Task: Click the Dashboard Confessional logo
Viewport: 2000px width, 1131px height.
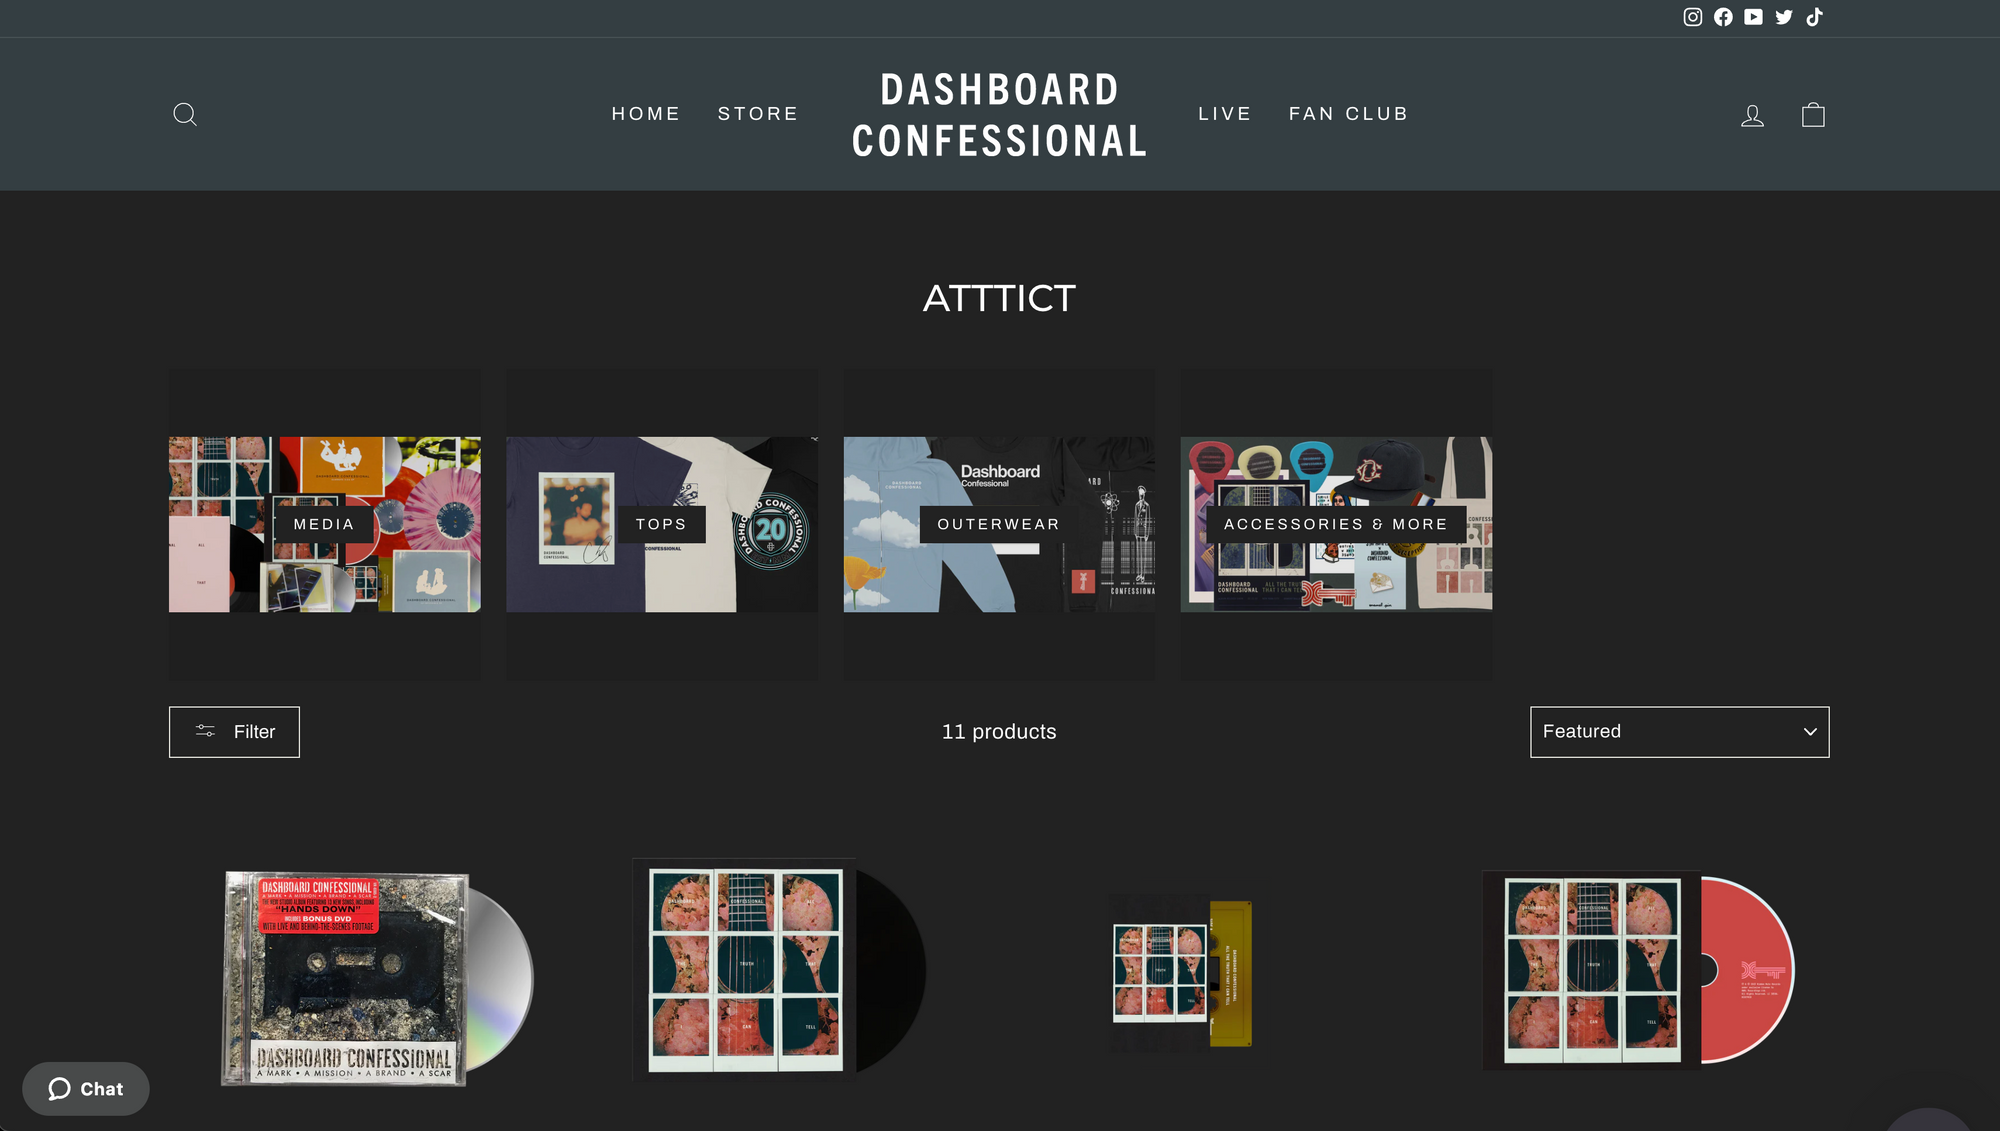Action: click(x=999, y=115)
